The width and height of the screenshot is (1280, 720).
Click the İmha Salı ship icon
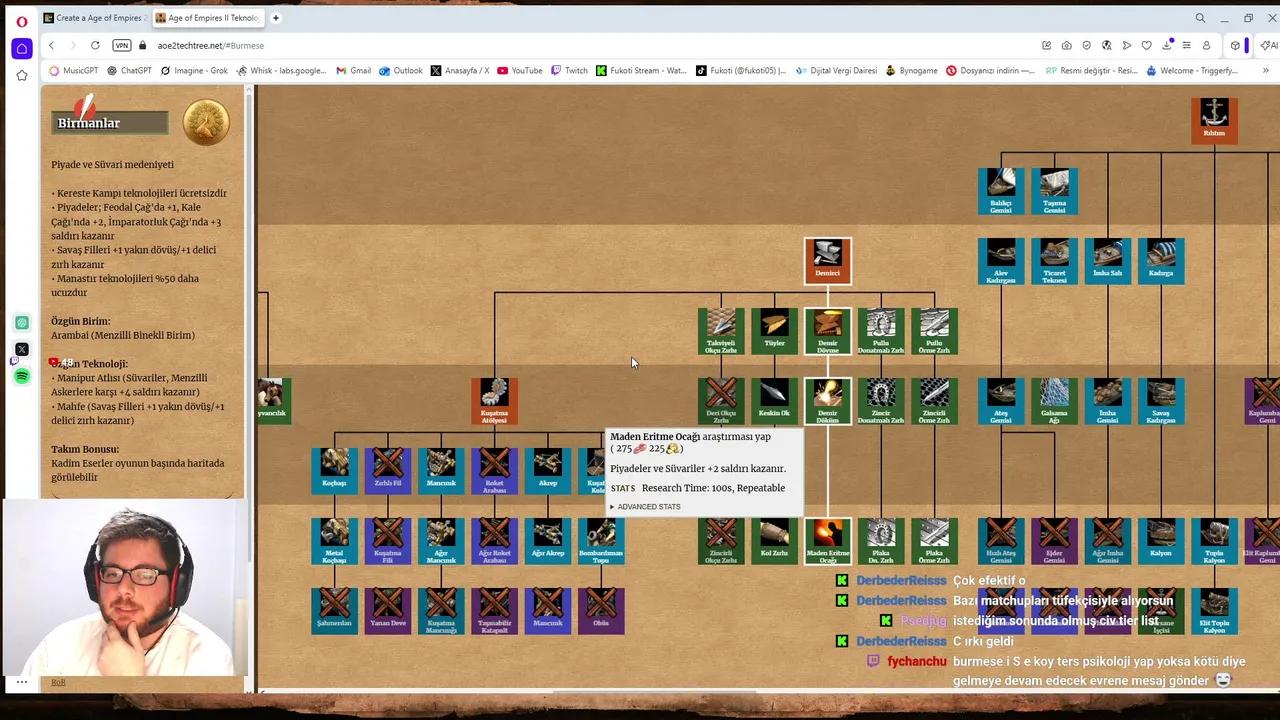tap(1108, 261)
